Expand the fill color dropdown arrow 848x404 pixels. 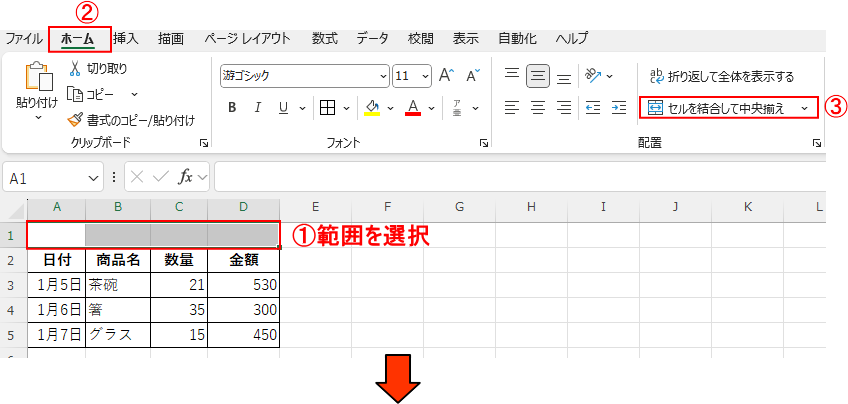click(x=390, y=108)
